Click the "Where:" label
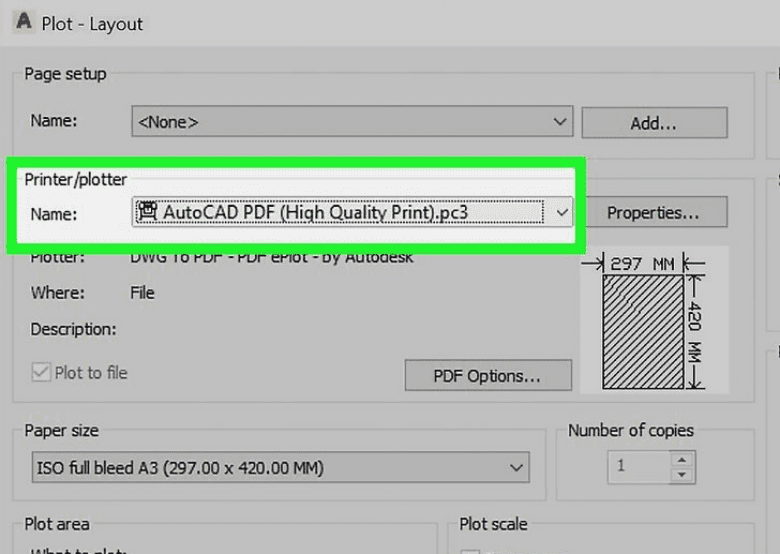 pos(58,293)
